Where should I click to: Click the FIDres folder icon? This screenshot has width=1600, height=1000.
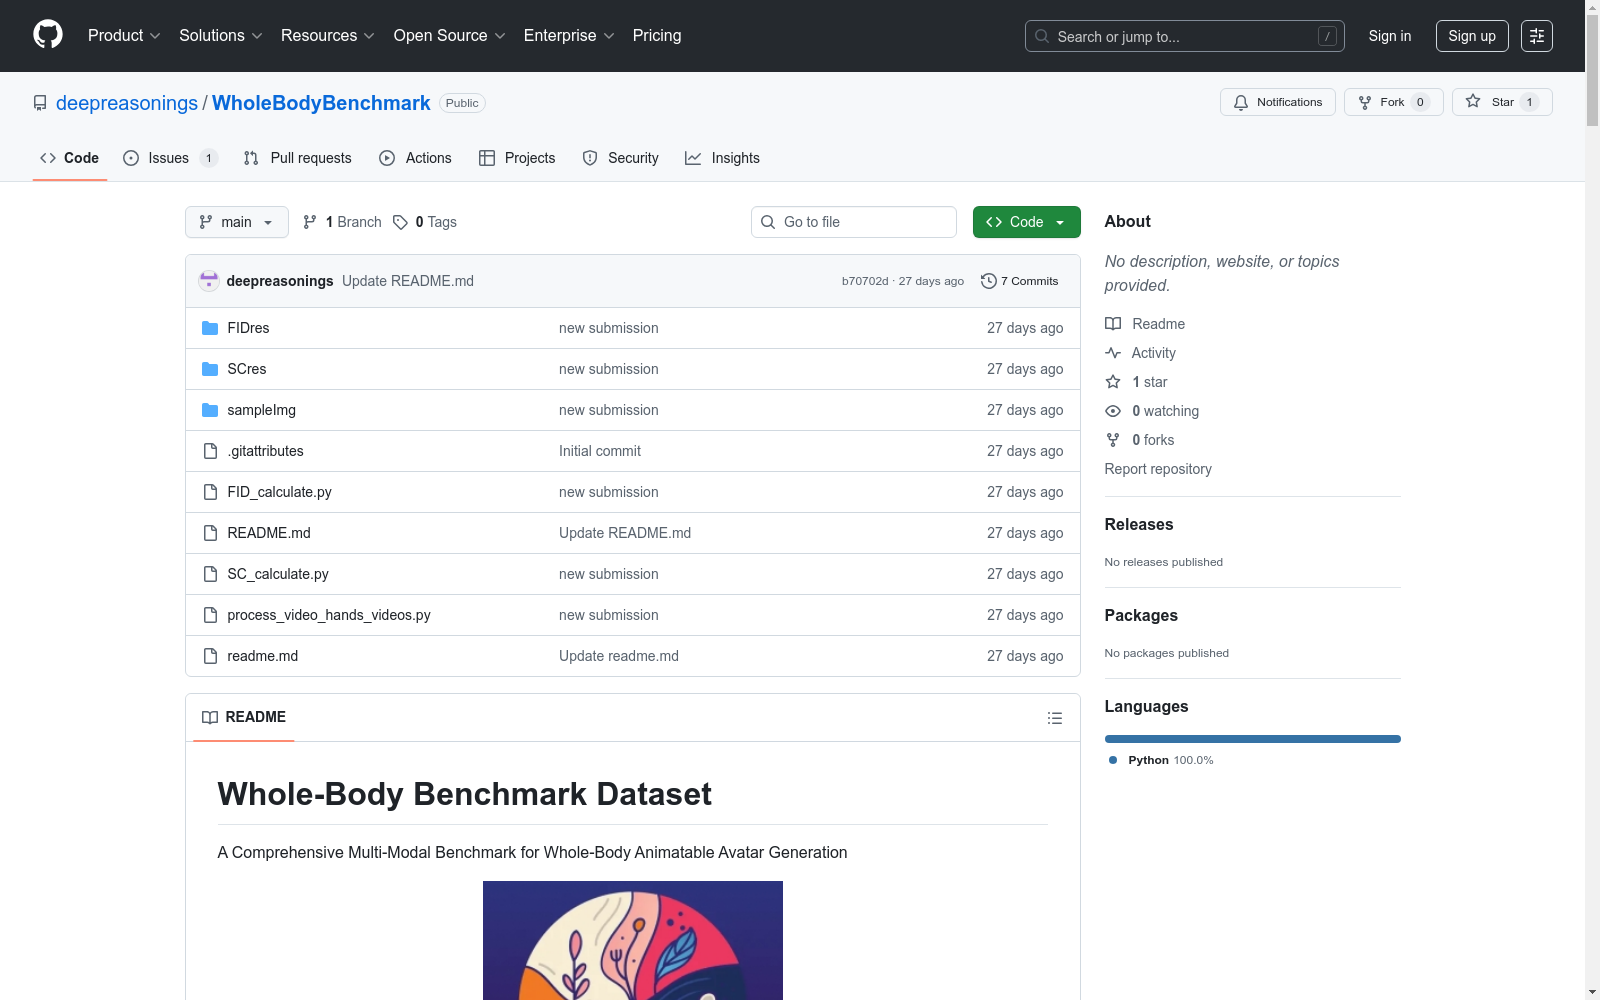(x=210, y=328)
